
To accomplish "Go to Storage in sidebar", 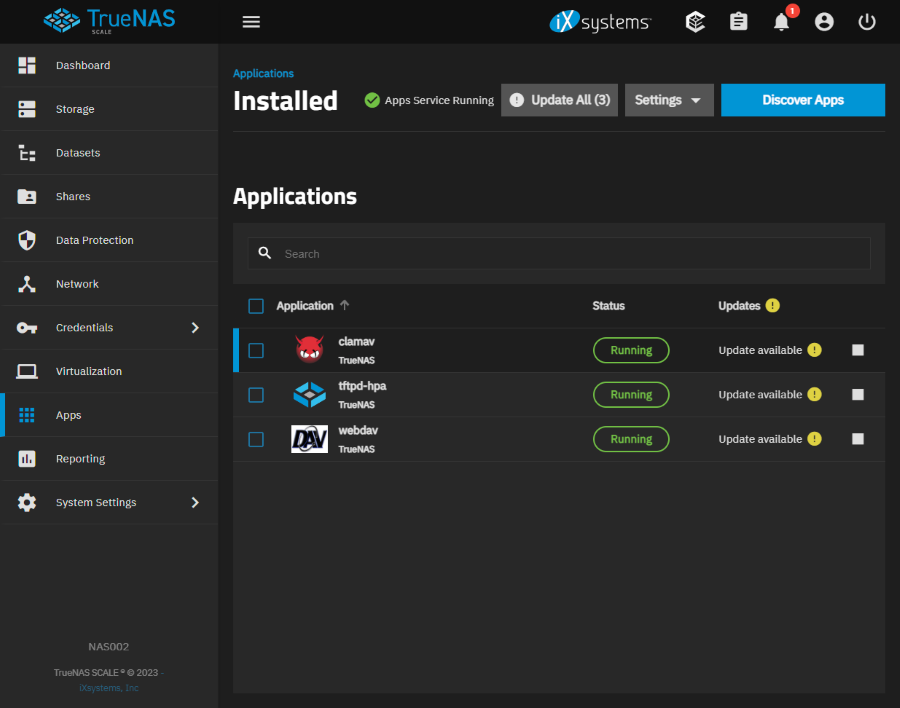I will point(75,109).
